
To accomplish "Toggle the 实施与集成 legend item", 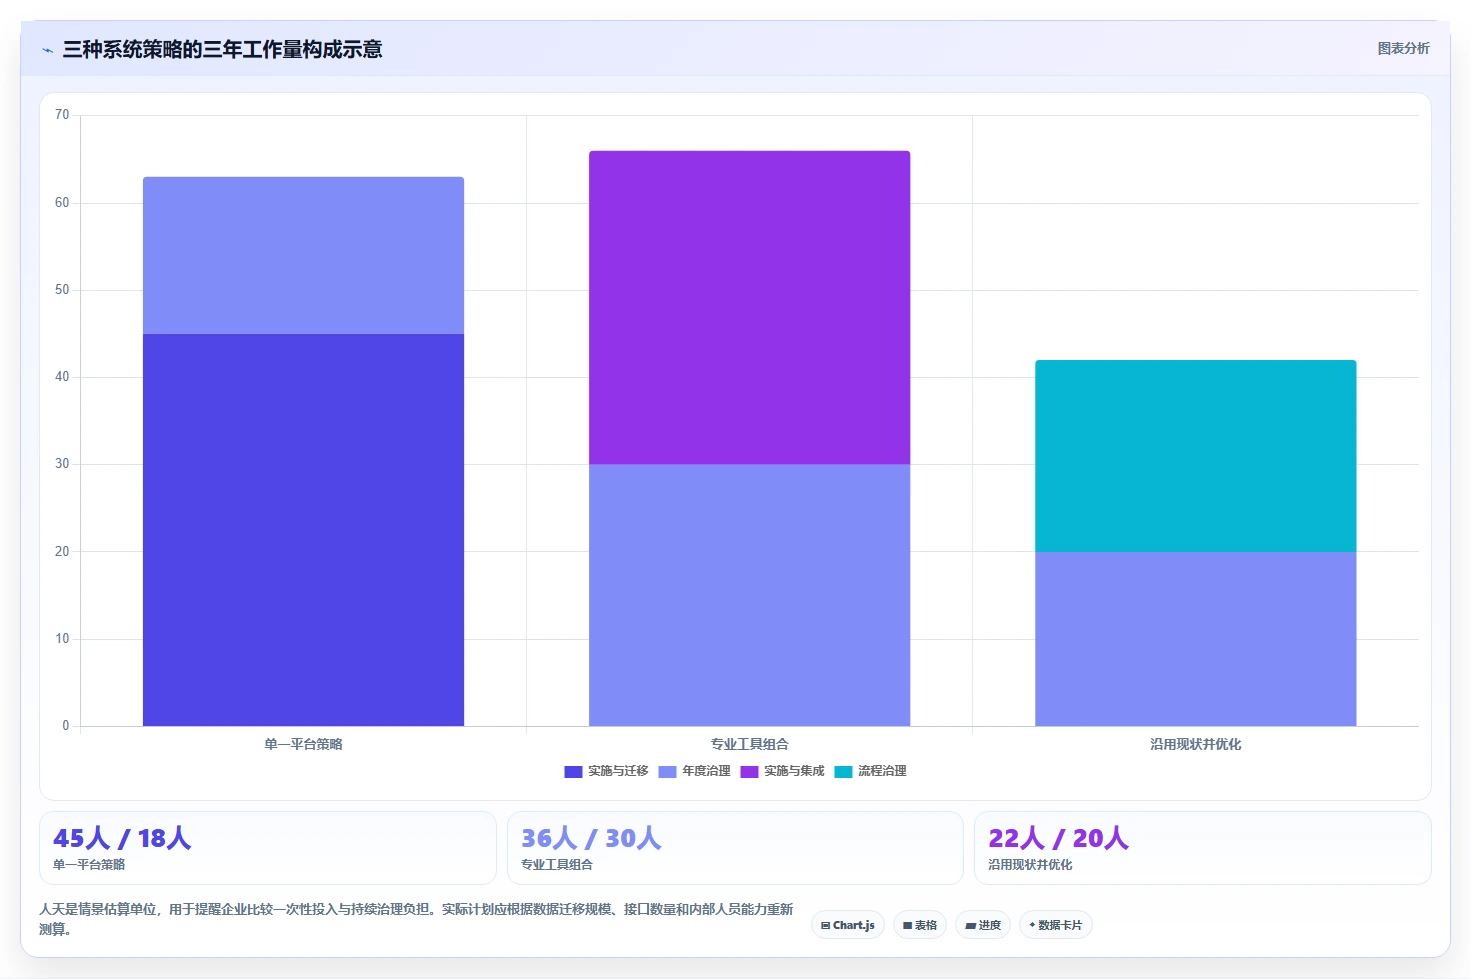I will (783, 771).
